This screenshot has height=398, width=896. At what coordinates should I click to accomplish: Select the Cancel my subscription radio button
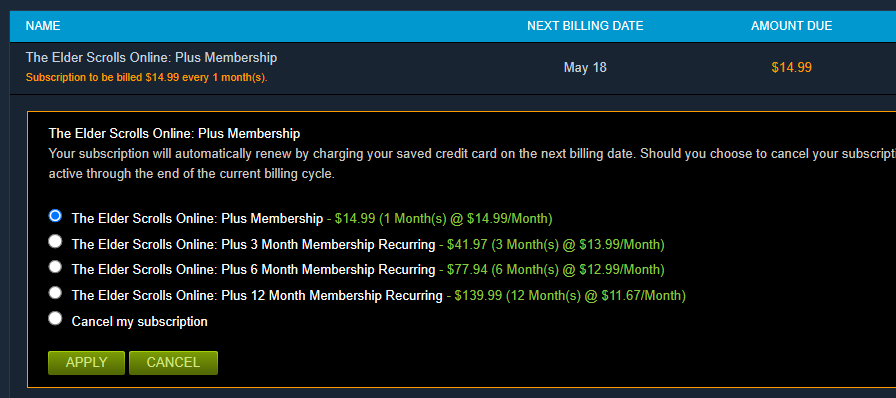coord(55,319)
